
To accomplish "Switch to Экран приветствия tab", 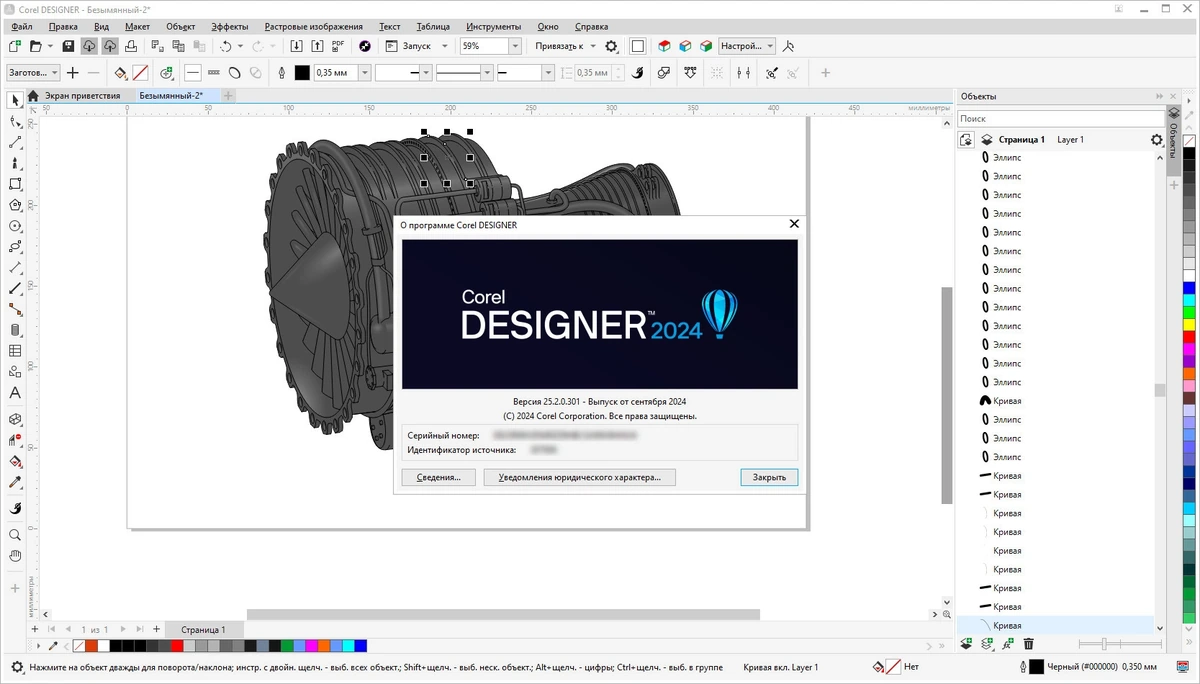I will coord(82,96).
